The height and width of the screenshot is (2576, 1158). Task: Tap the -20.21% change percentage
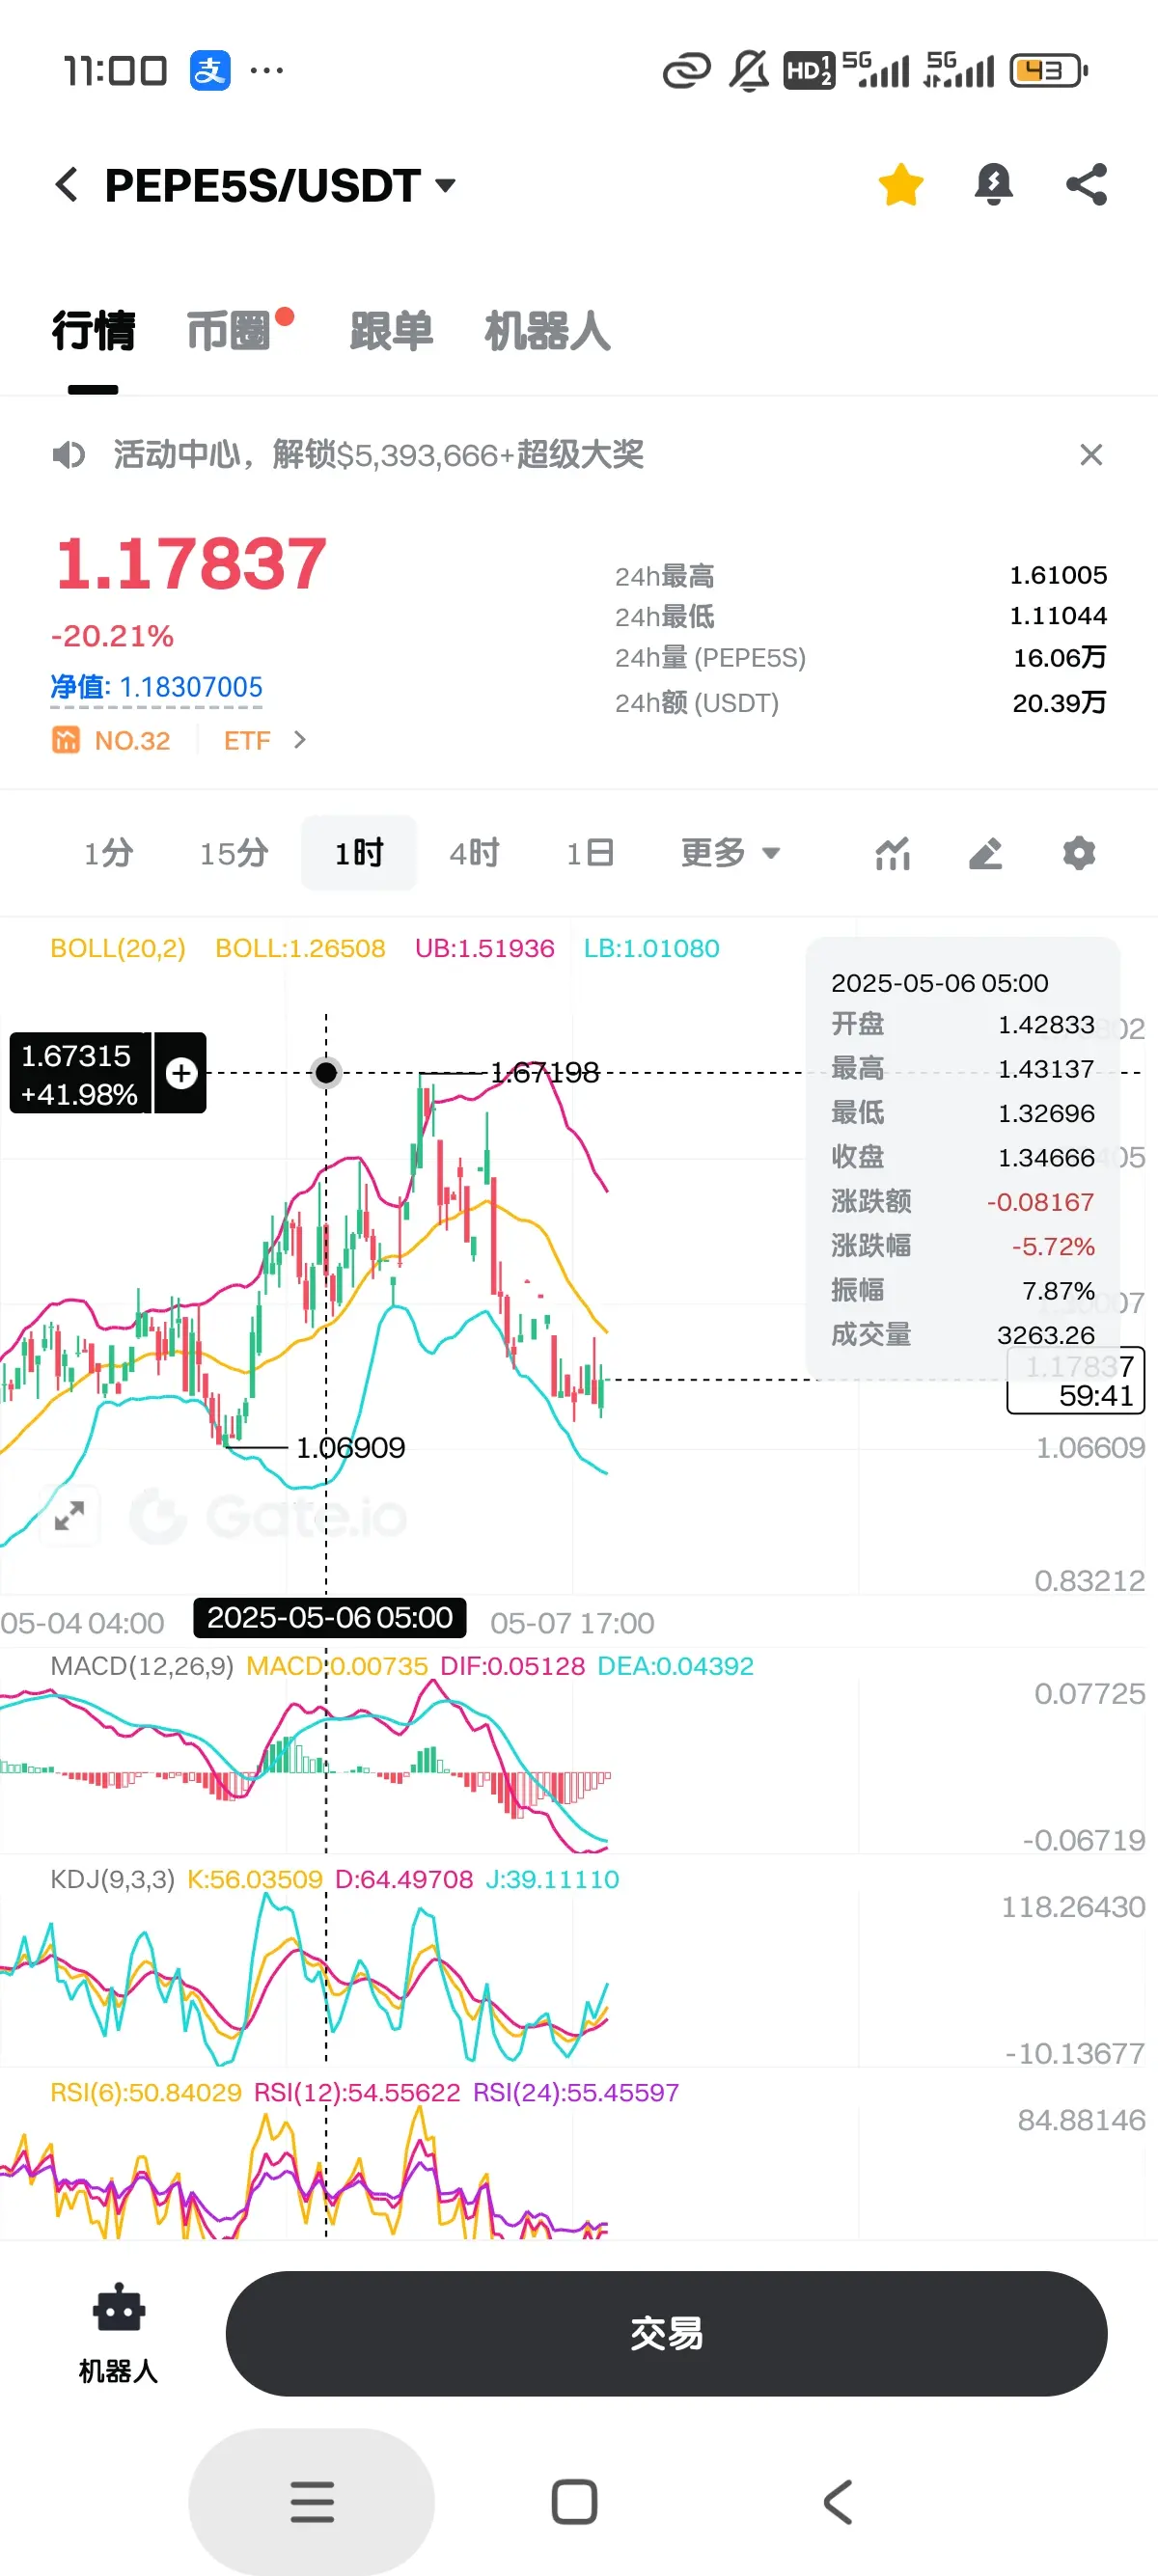pyautogui.click(x=112, y=636)
